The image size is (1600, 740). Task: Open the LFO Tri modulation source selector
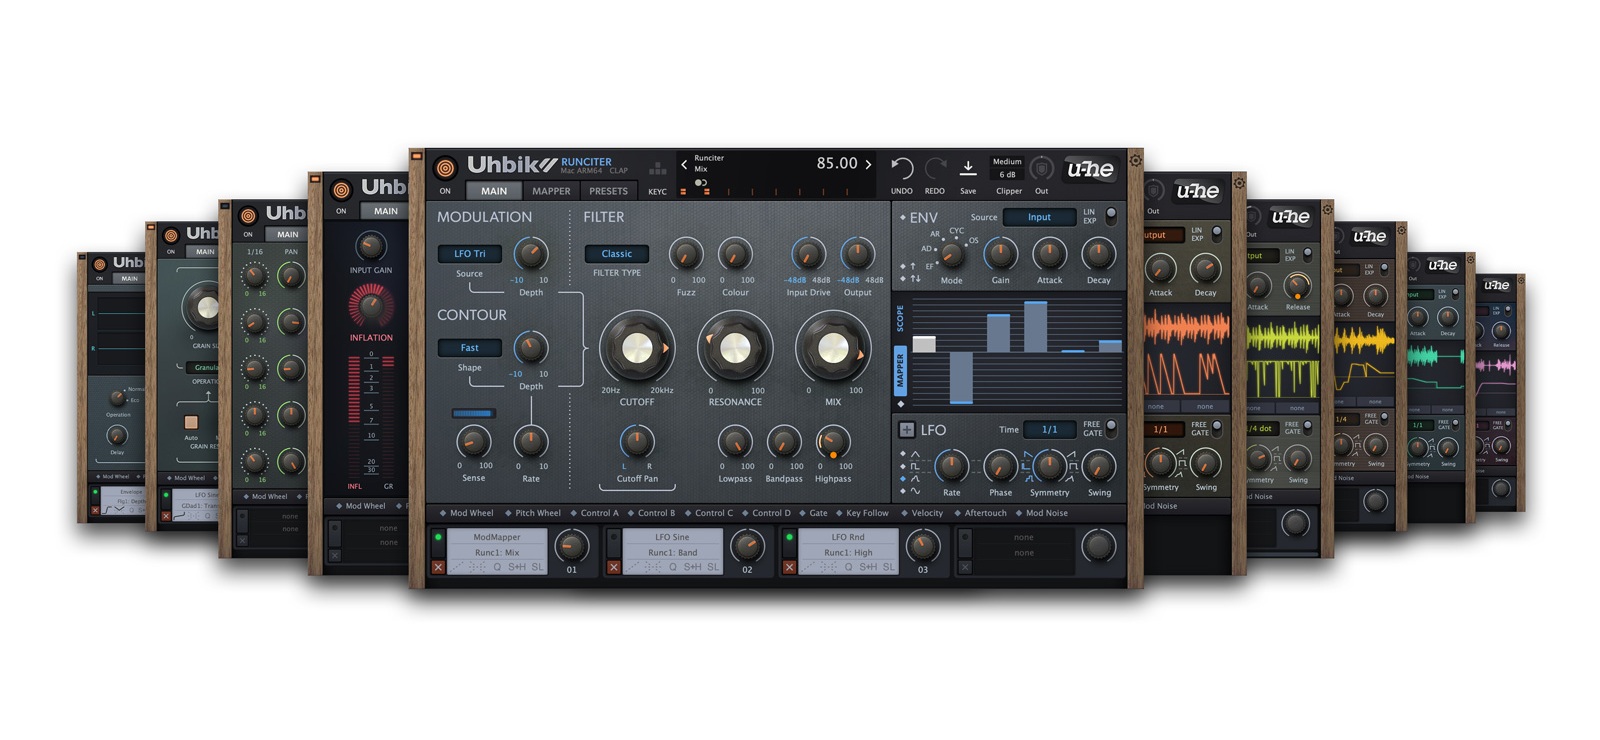pyautogui.click(x=469, y=254)
